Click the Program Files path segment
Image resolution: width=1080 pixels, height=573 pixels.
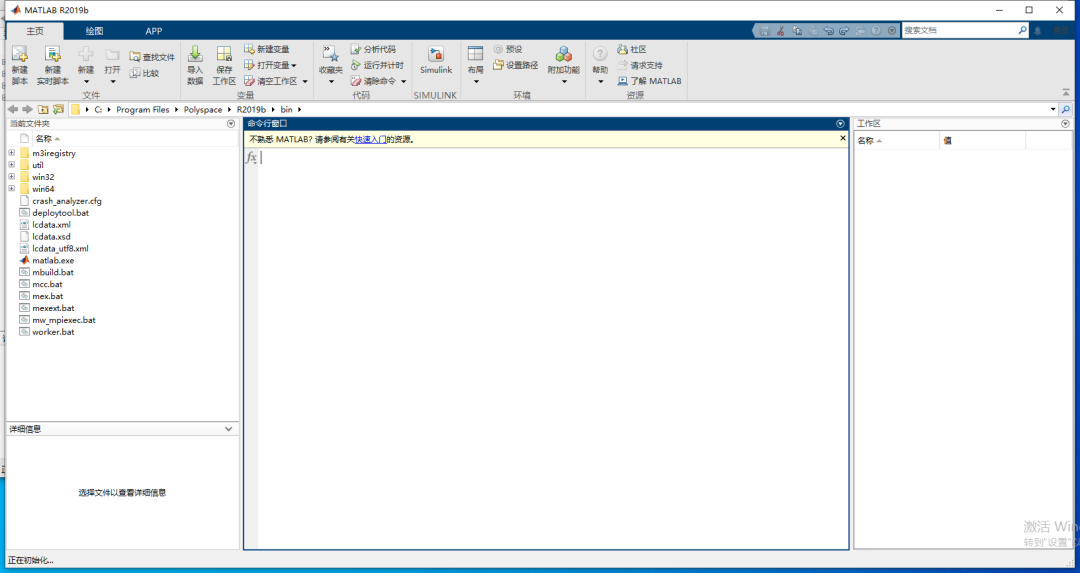click(x=143, y=110)
